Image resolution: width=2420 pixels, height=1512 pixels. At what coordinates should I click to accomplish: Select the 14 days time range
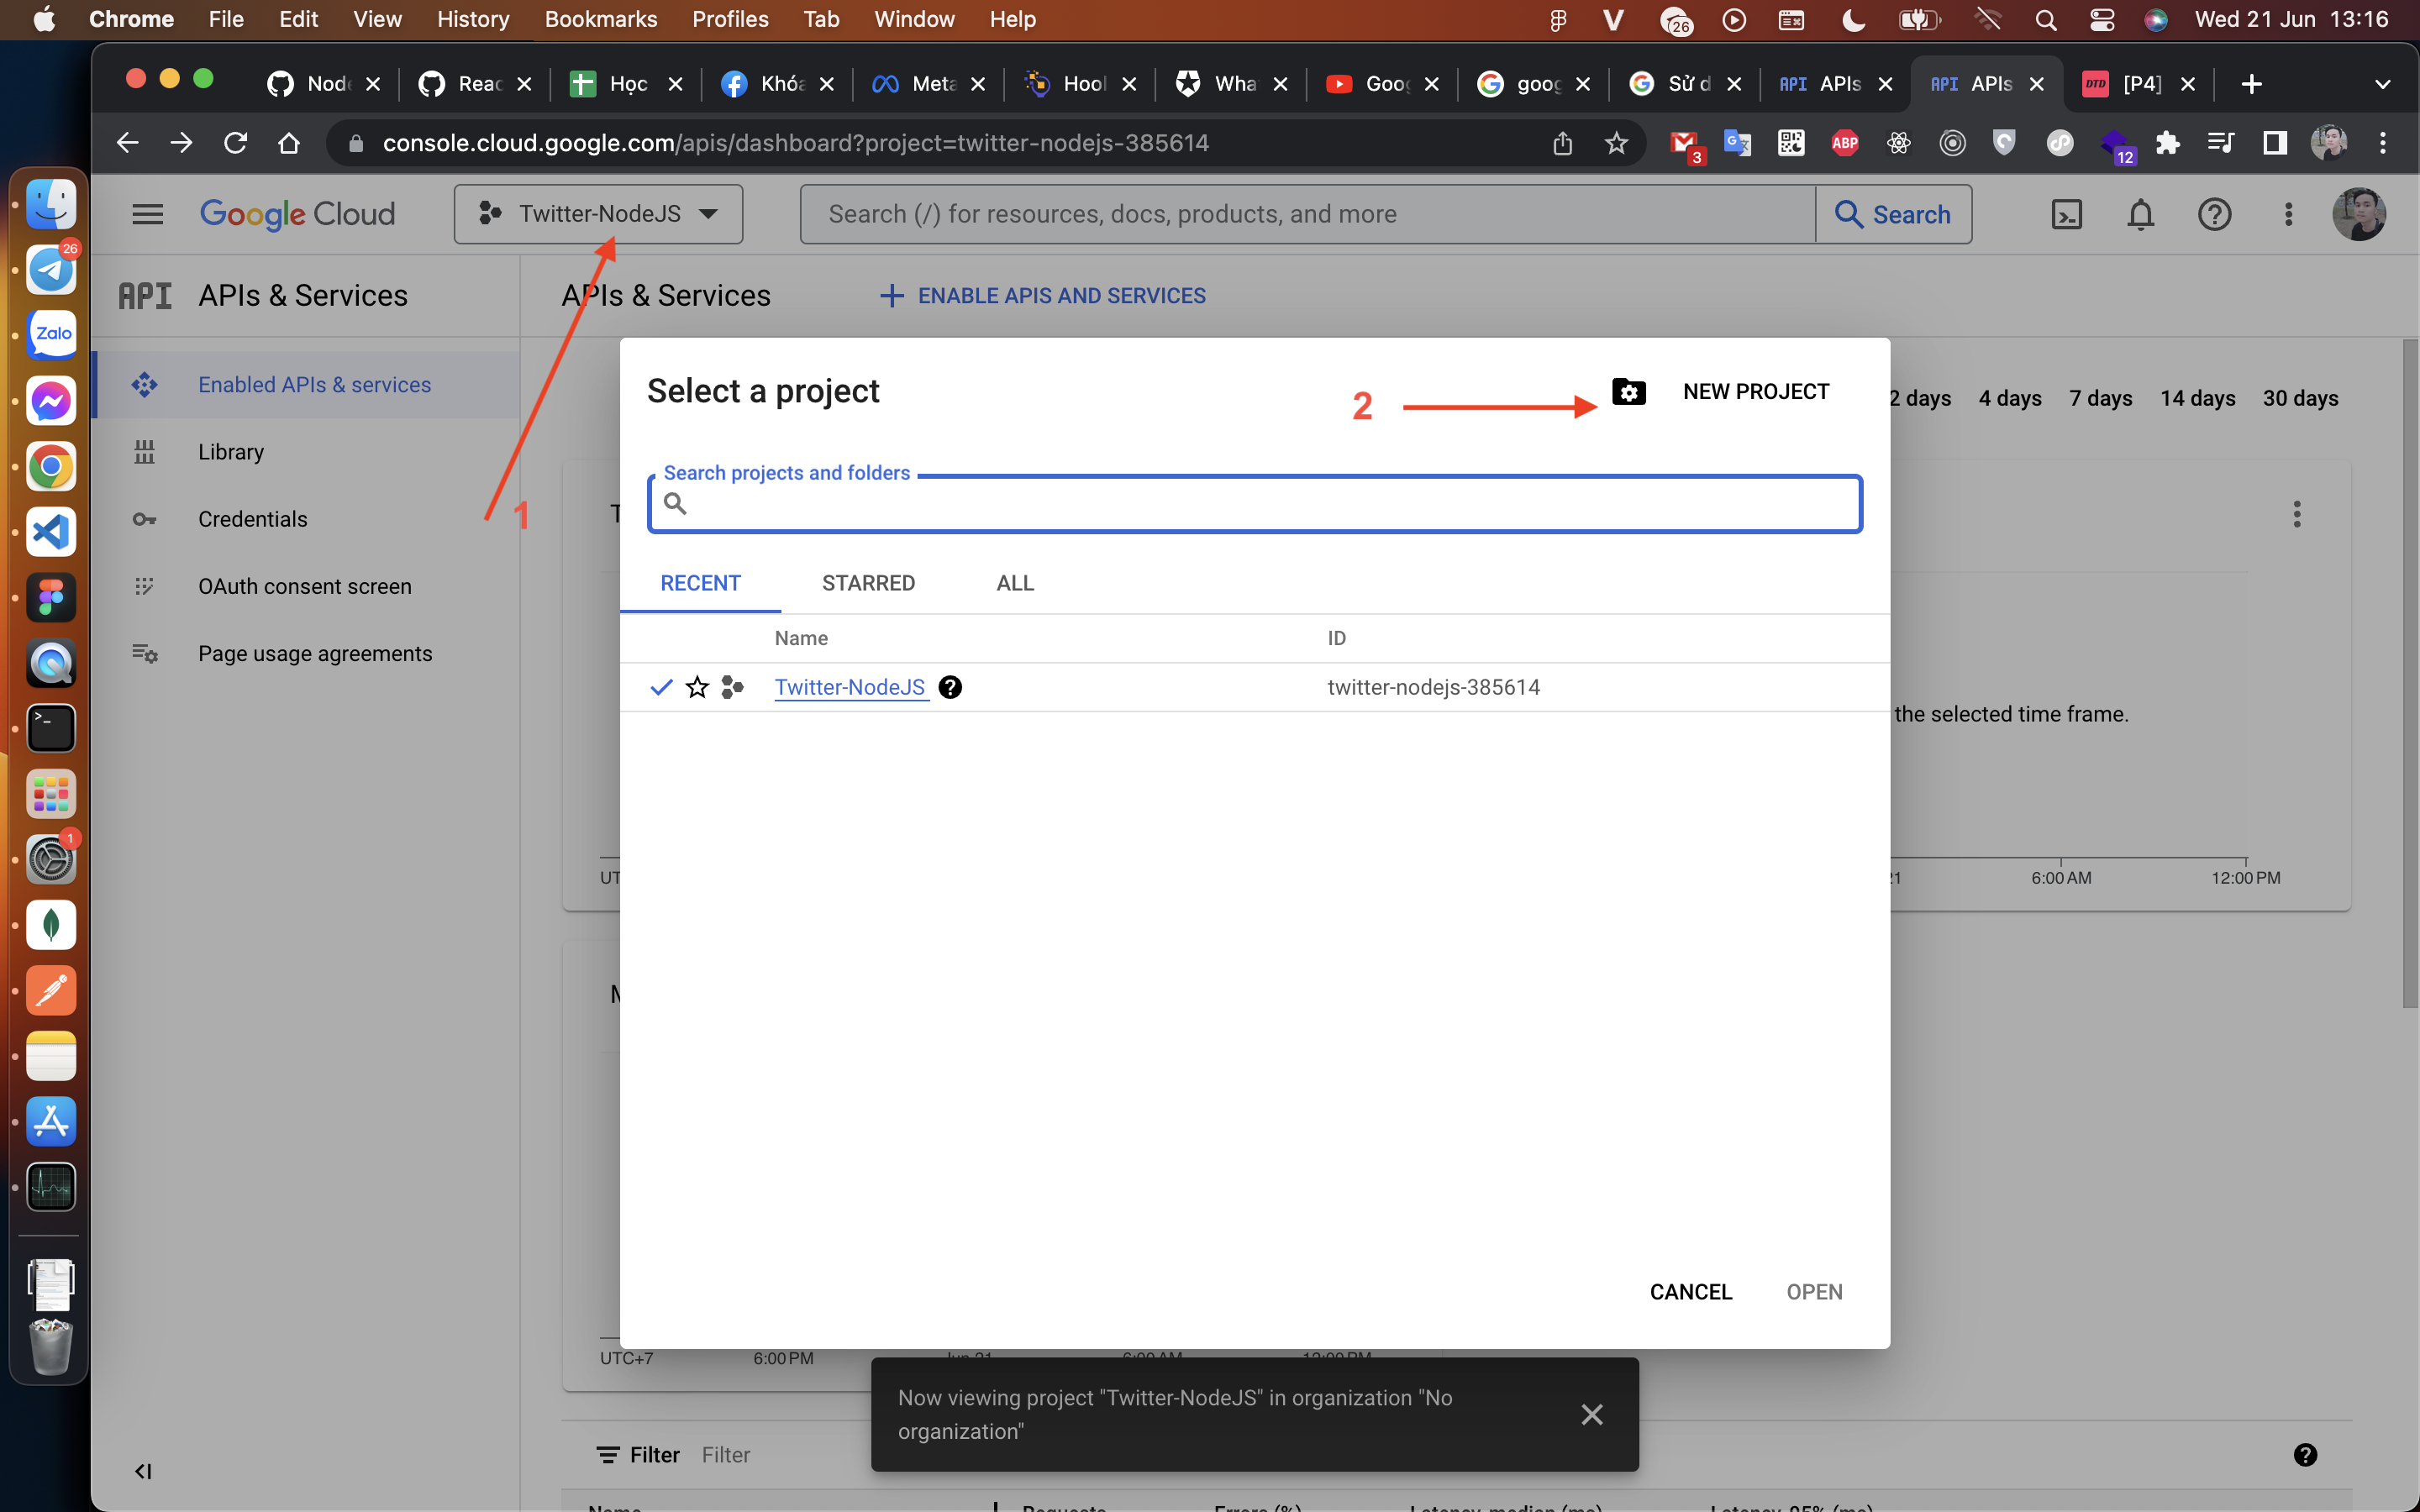point(2197,398)
